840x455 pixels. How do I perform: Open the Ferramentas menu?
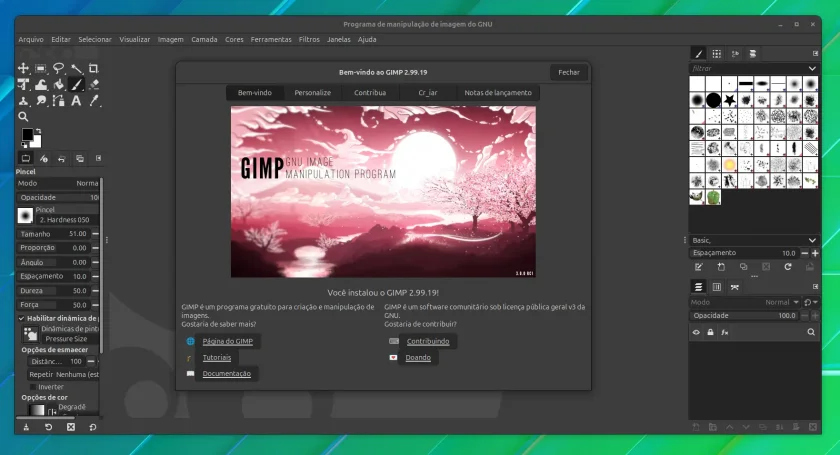(271, 40)
